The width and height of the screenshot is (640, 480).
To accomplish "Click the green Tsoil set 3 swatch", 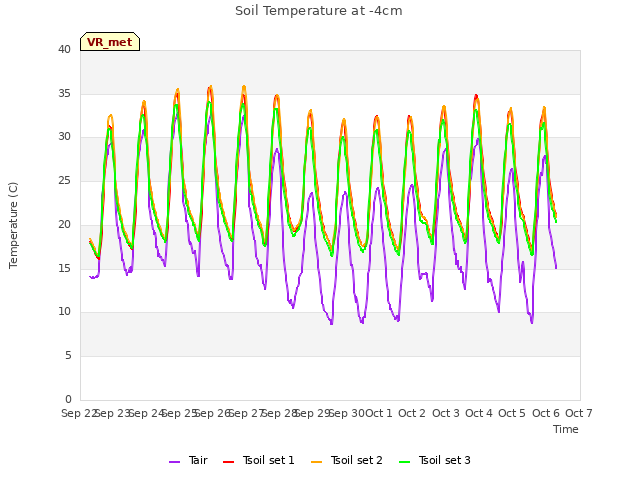I will click(404, 462).
